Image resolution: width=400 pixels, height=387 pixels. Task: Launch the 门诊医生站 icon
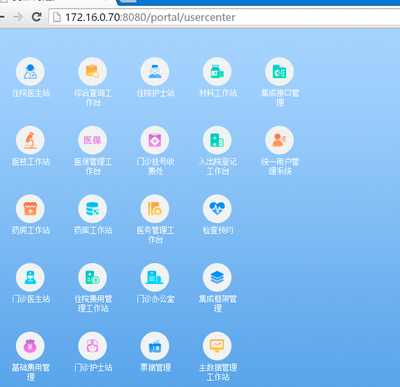point(30,278)
